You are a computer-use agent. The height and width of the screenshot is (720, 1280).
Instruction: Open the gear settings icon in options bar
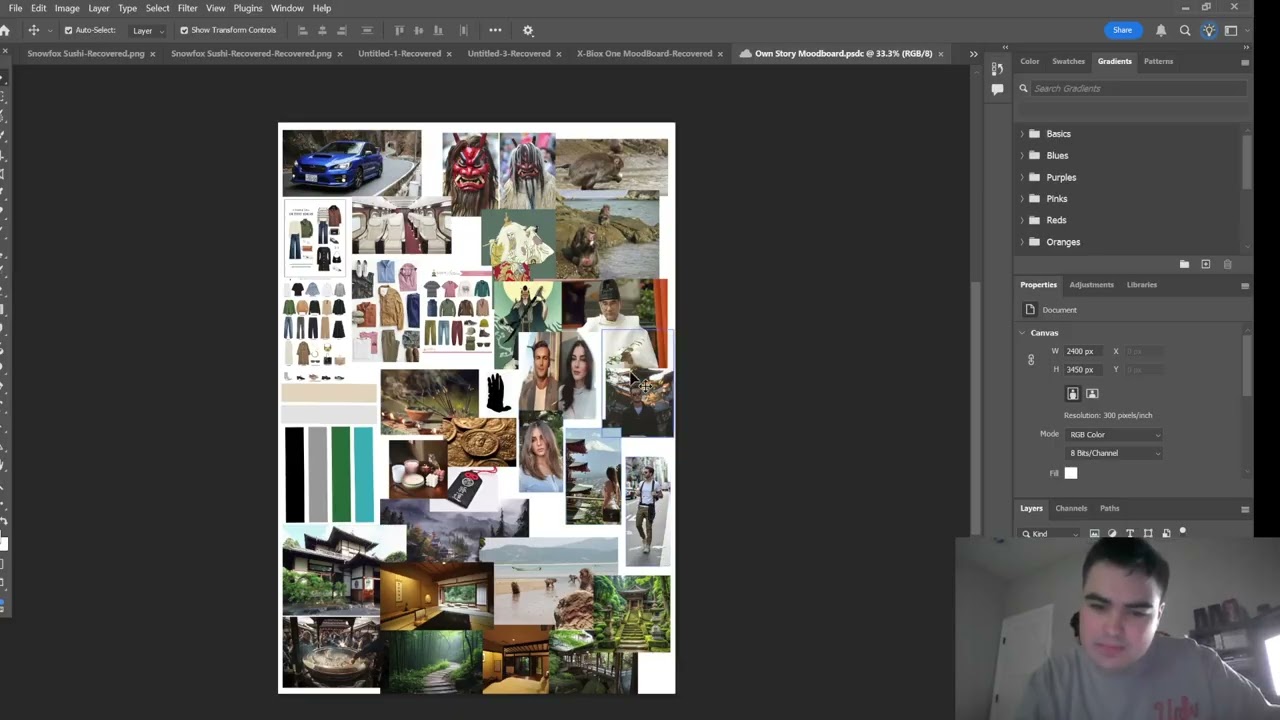528,30
